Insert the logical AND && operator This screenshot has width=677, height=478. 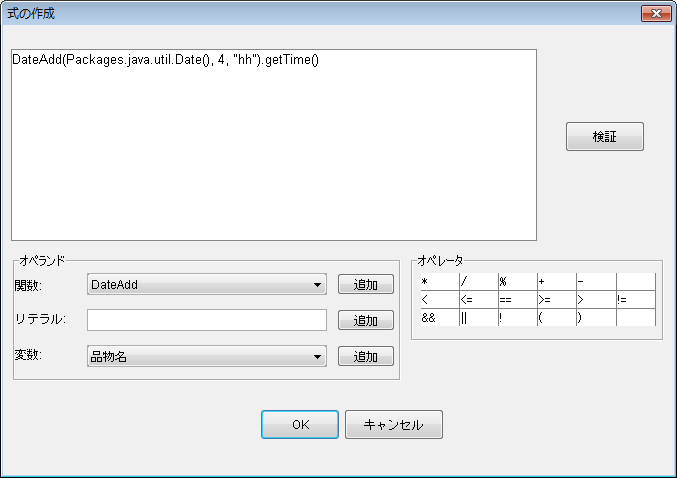click(x=440, y=317)
